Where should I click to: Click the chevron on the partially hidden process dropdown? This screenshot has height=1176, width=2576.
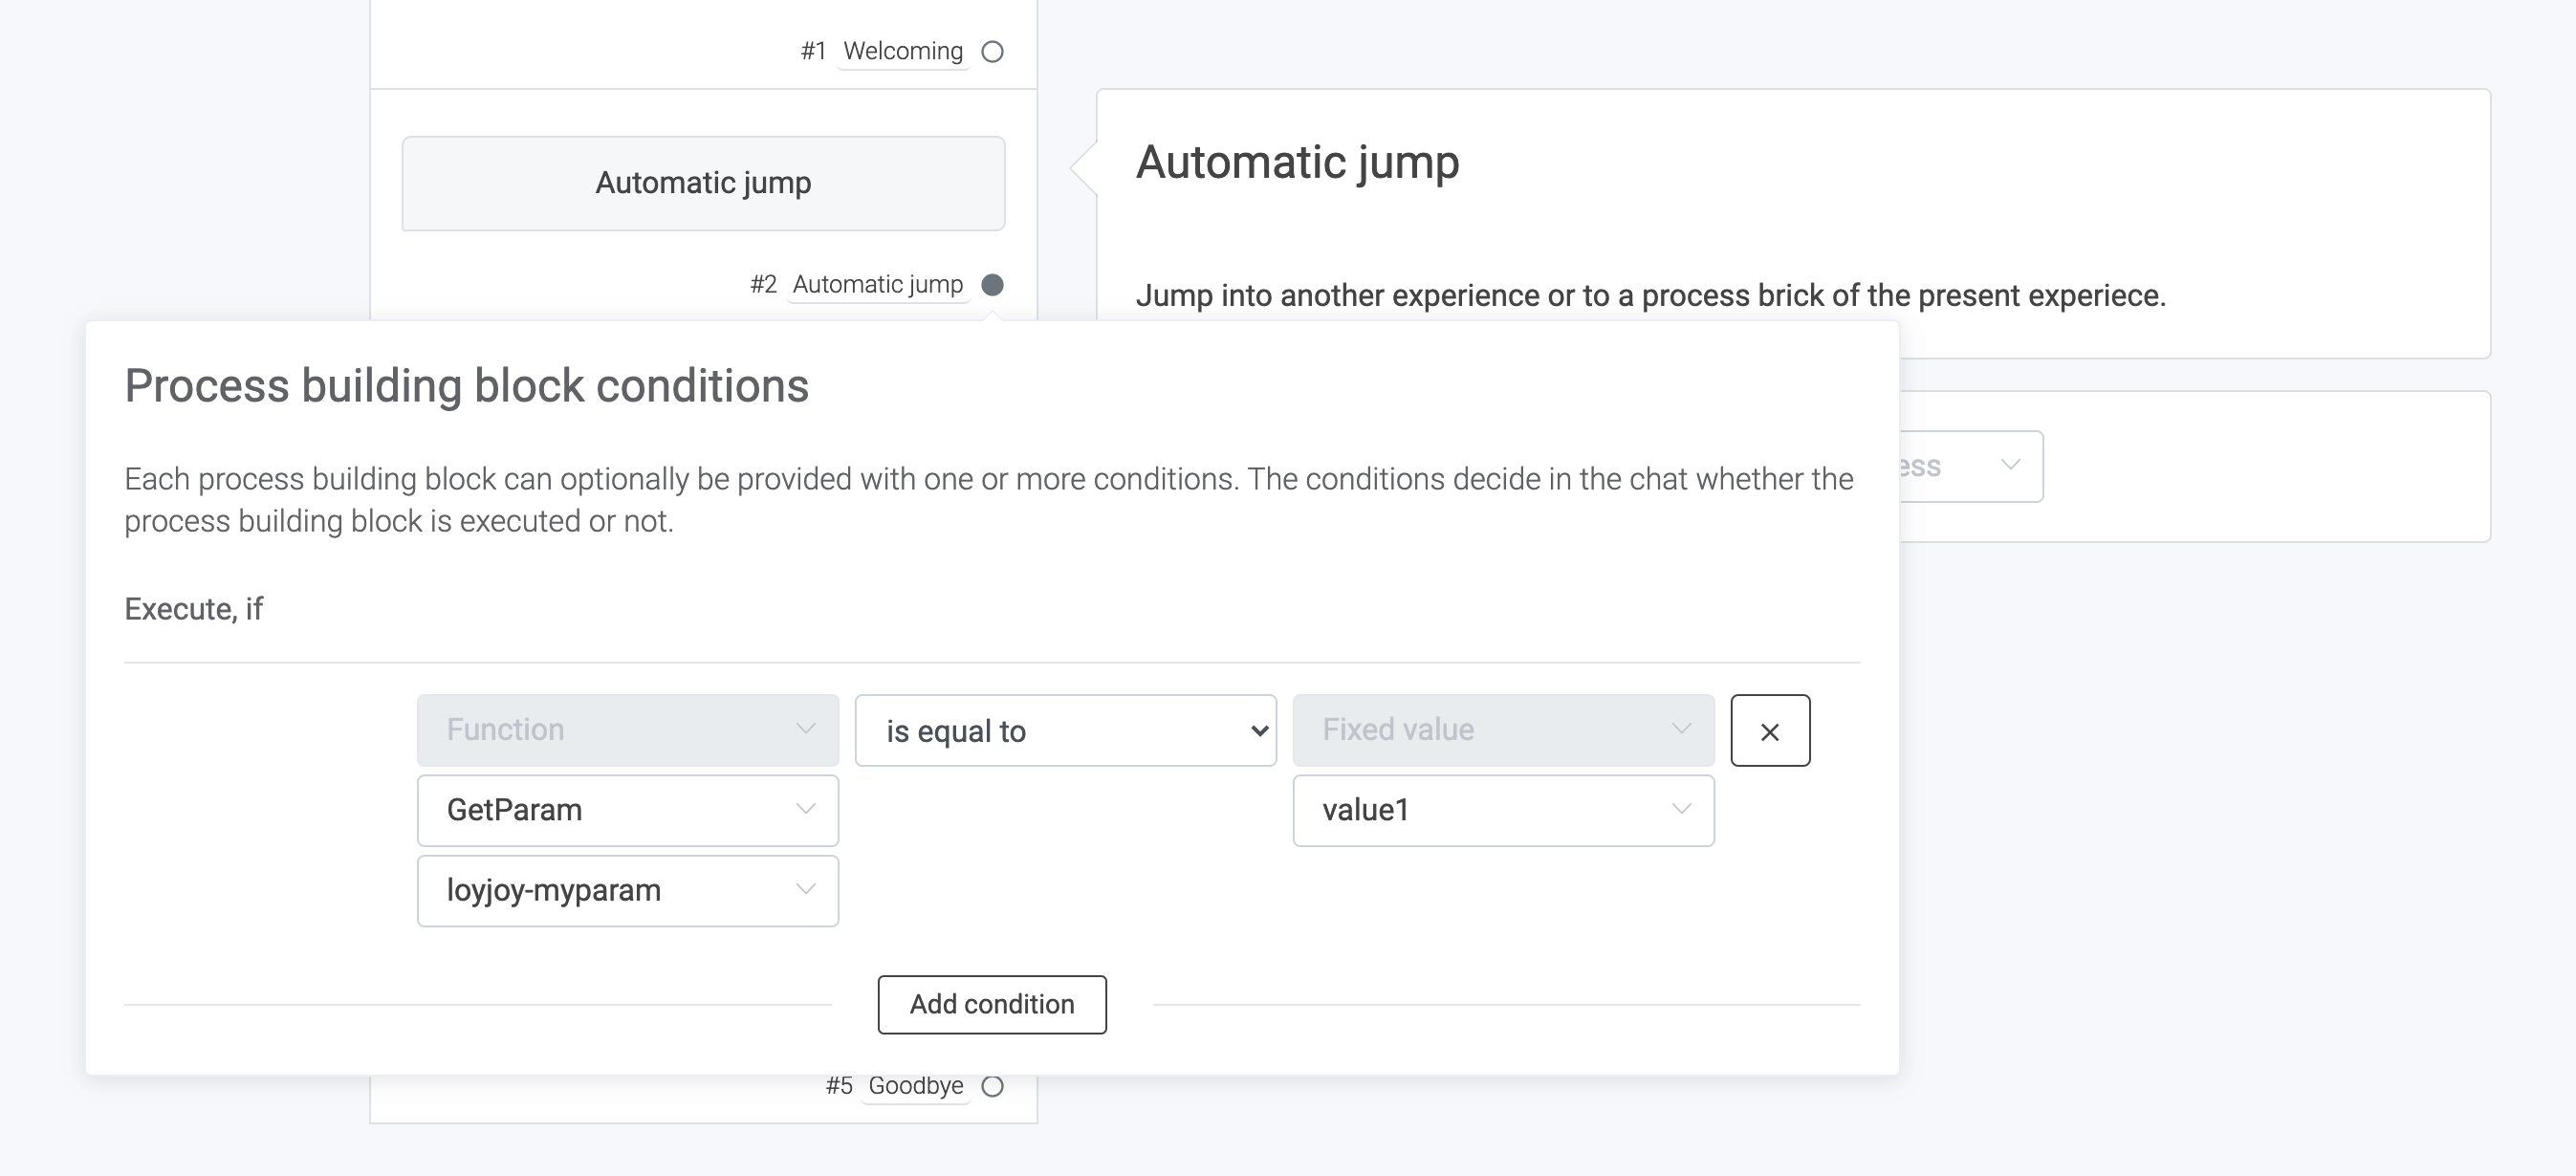(2012, 465)
